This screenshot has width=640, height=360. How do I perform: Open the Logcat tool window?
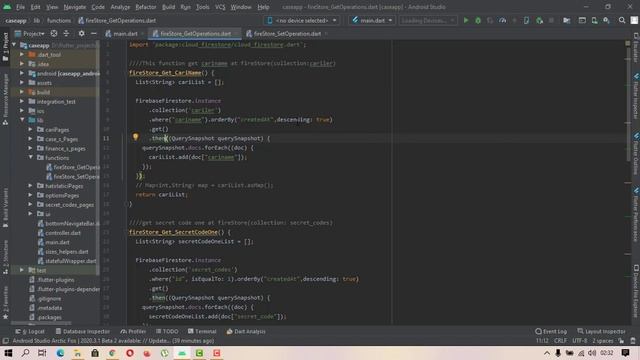coord(30,331)
